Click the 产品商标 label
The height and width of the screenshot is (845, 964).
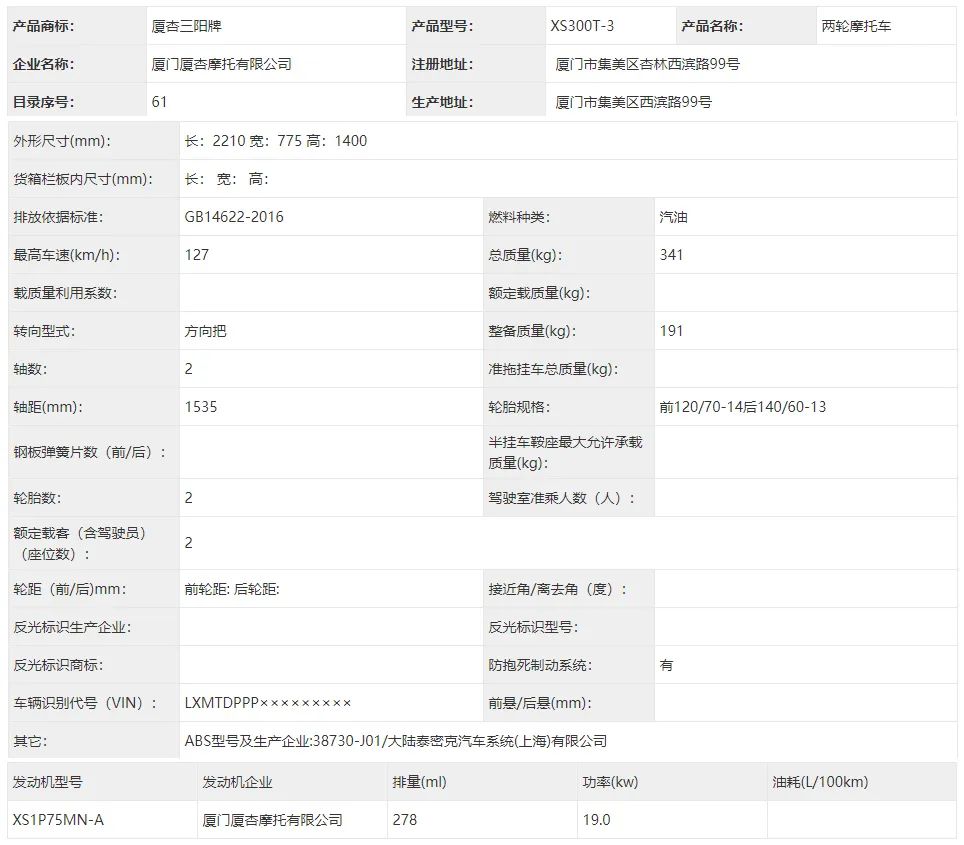click(x=43, y=26)
